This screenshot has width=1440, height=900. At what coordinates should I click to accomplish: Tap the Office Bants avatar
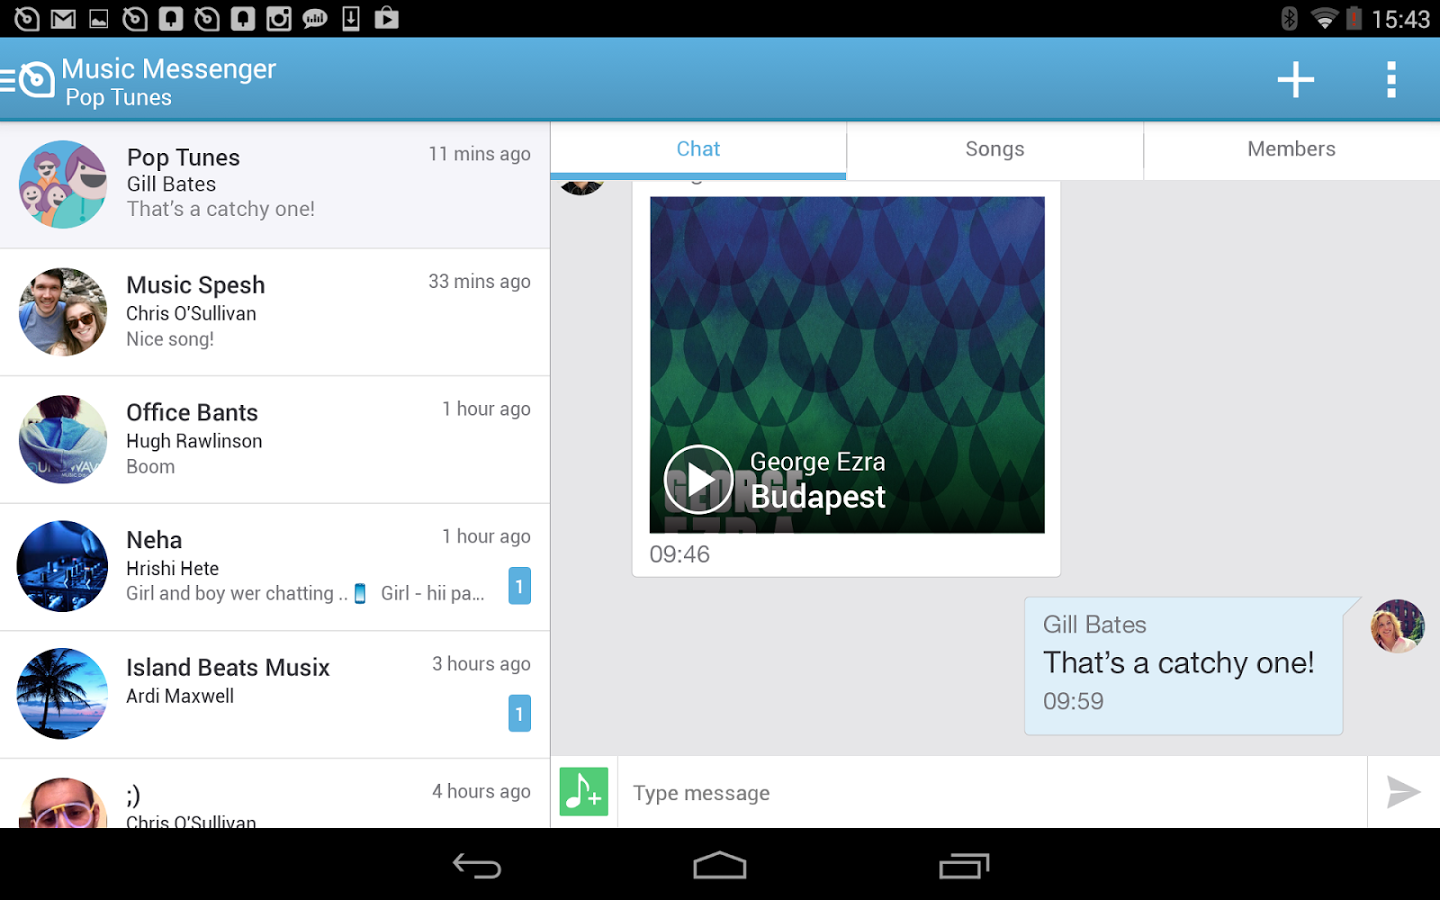pos(63,439)
